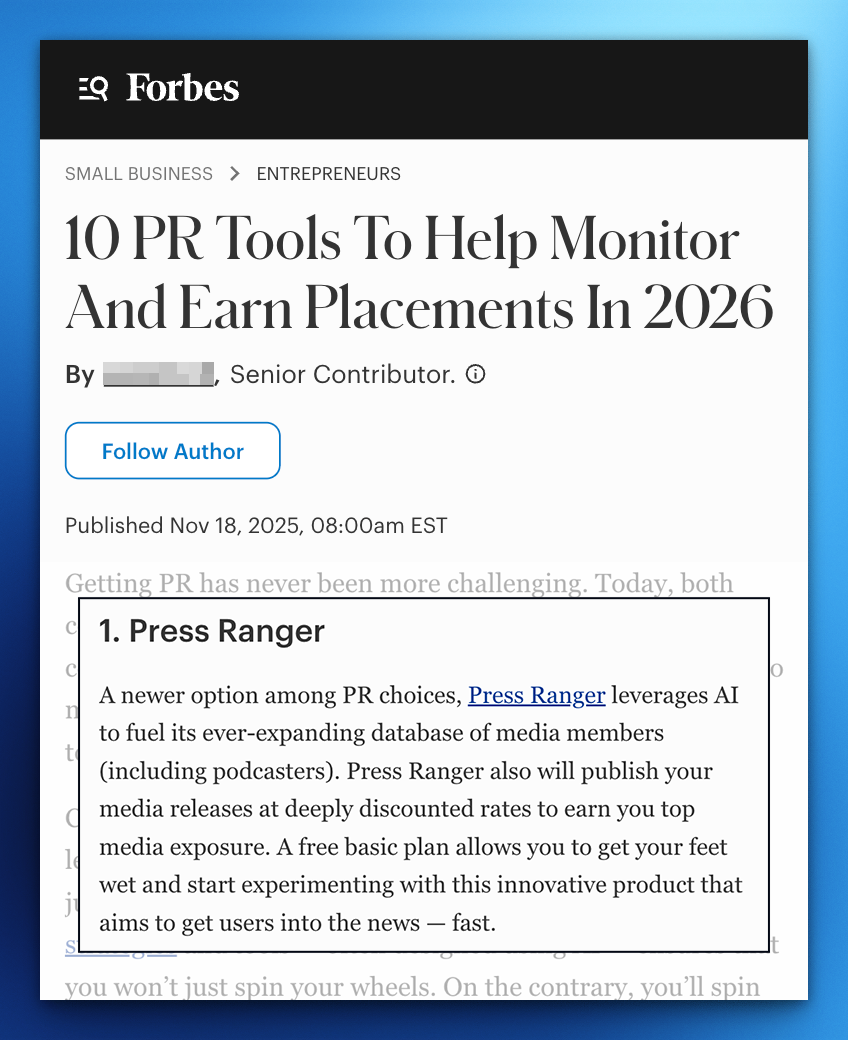
Task: Open the Entrepreneurs breadcrumb section
Action: (x=328, y=174)
